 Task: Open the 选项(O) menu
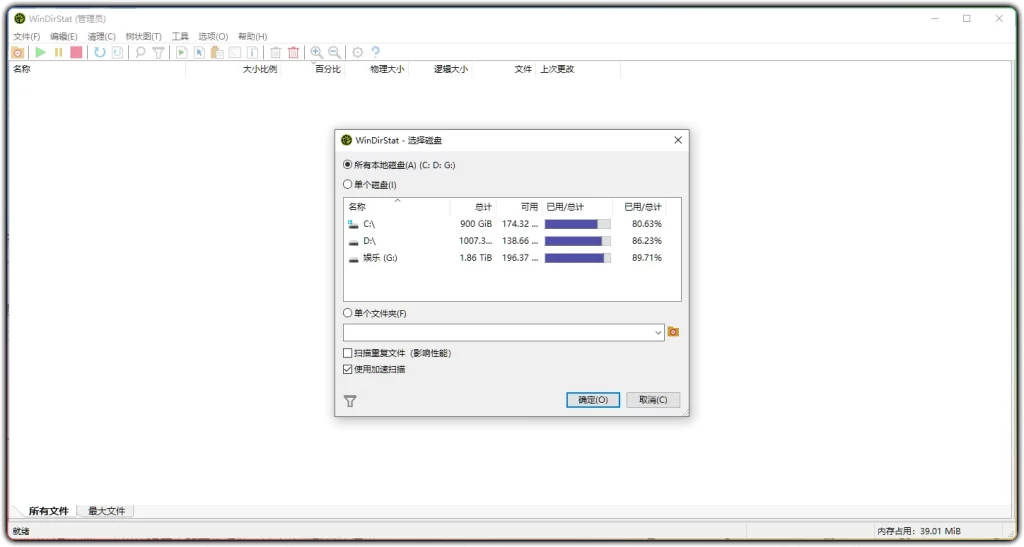(214, 37)
